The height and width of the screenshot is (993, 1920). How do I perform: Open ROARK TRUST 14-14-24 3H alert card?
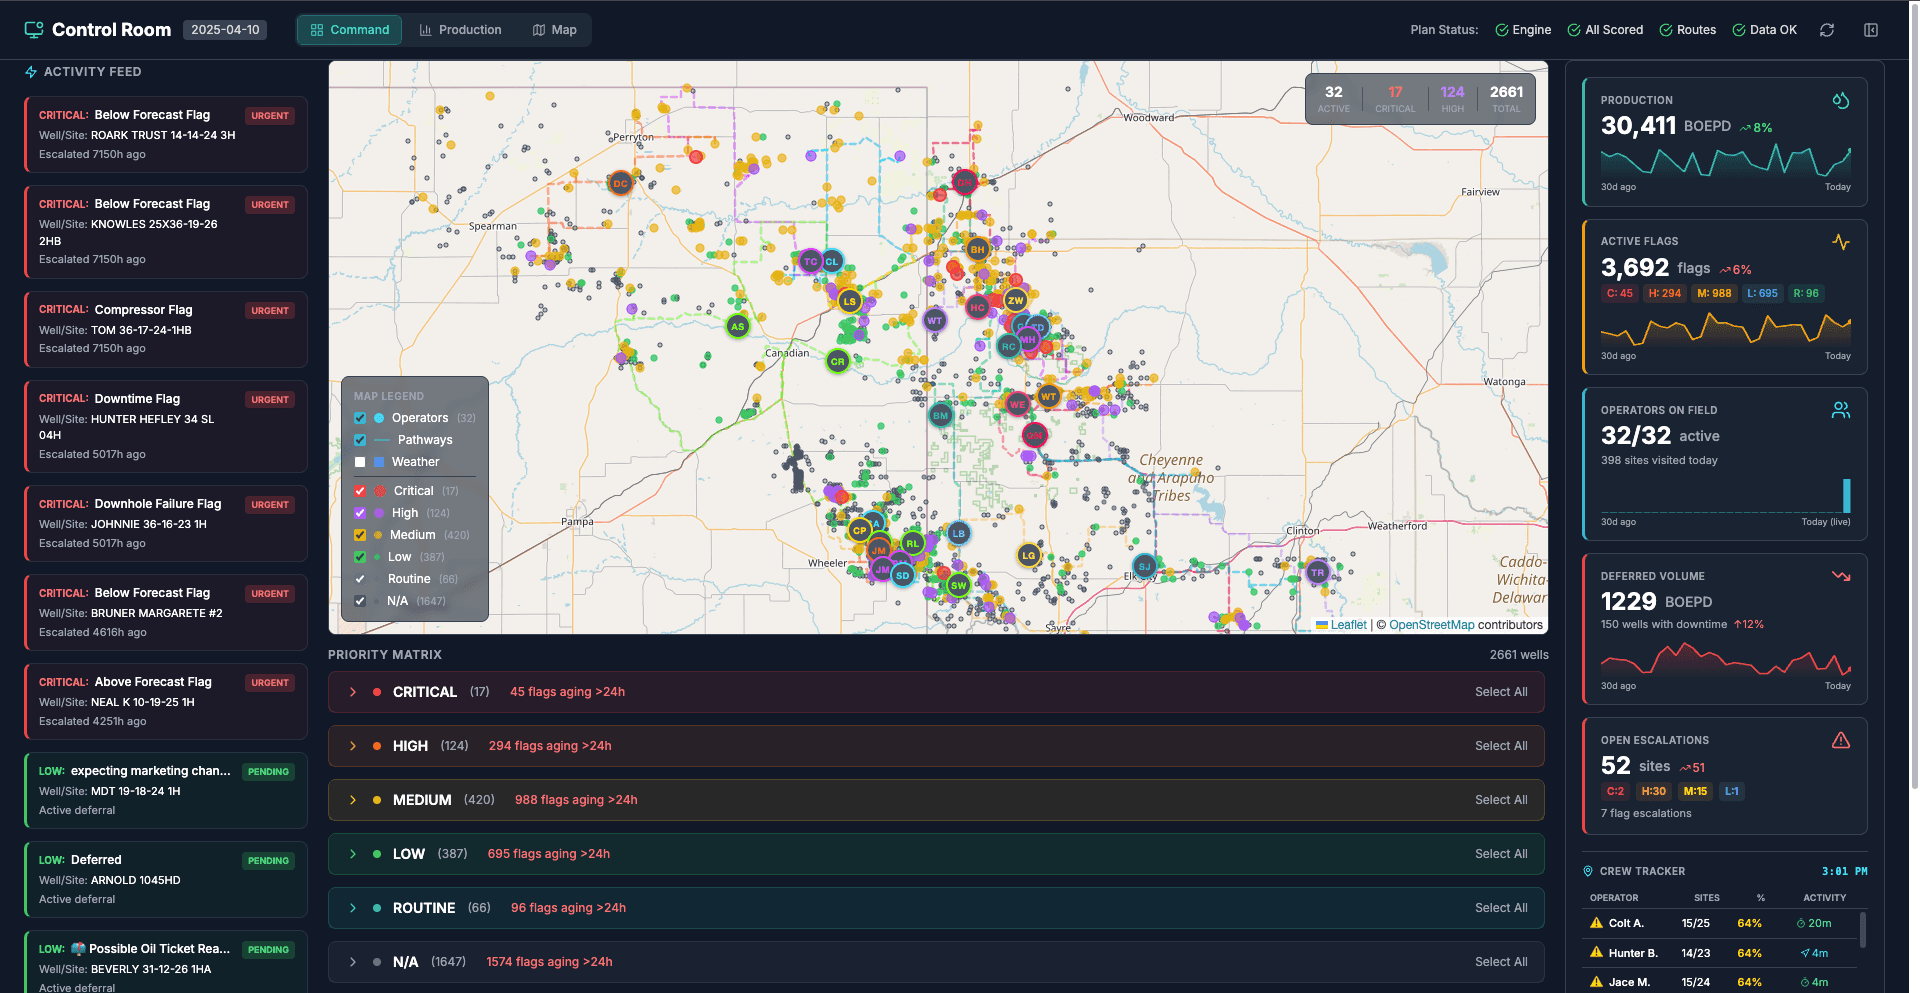[165, 135]
